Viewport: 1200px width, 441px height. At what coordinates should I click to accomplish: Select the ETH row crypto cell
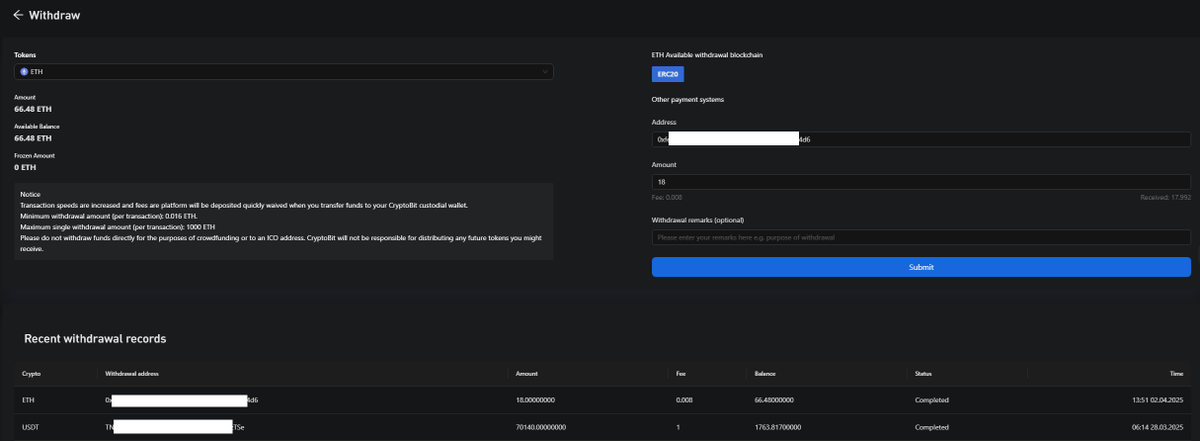pos(28,400)
